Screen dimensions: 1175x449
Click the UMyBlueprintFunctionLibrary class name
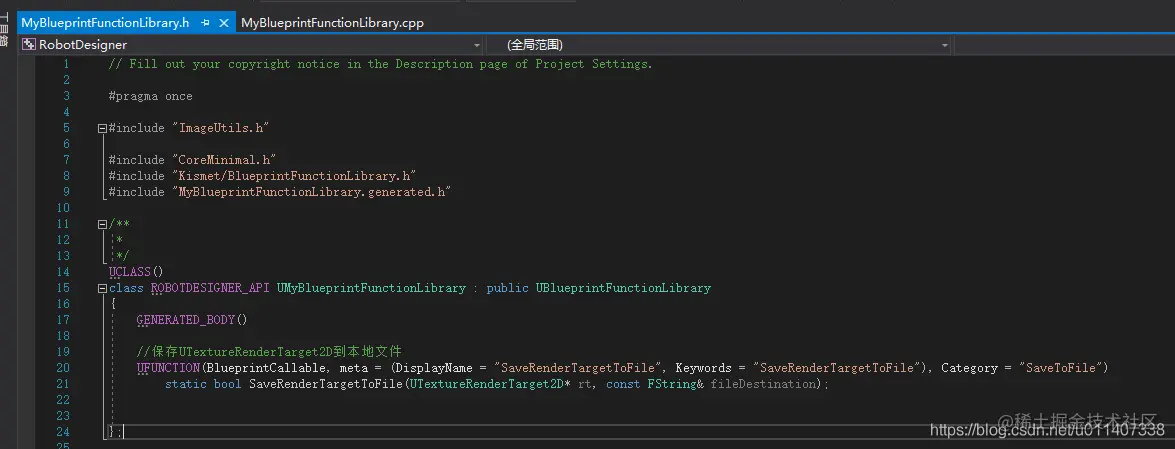(371, 288)
